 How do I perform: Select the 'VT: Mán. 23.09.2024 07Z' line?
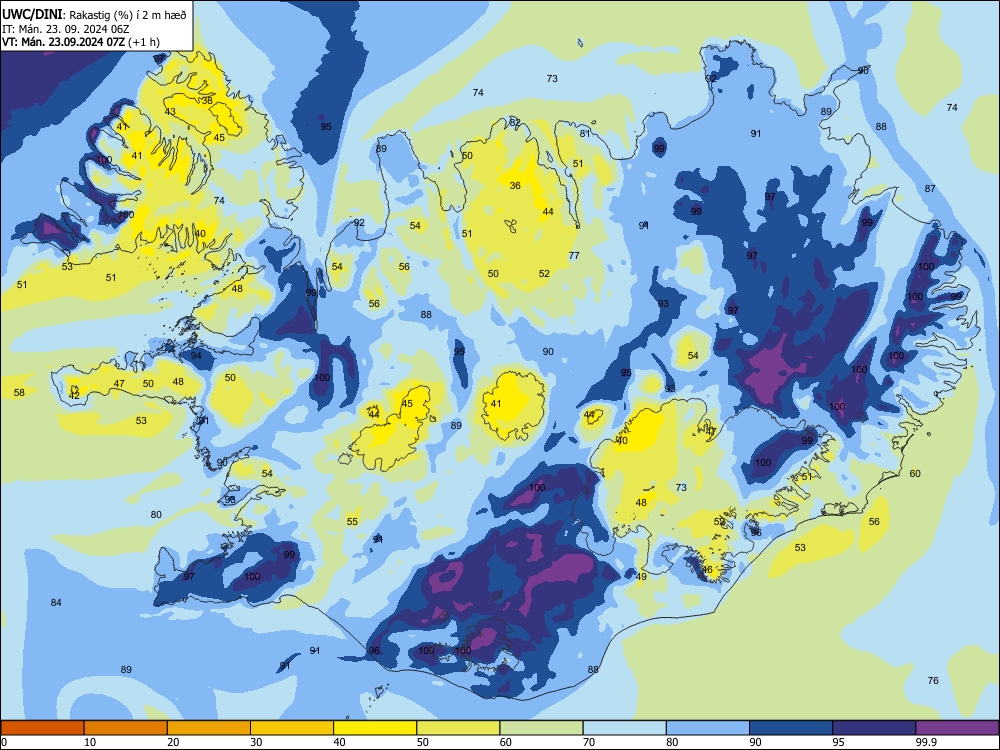(63, 42)
